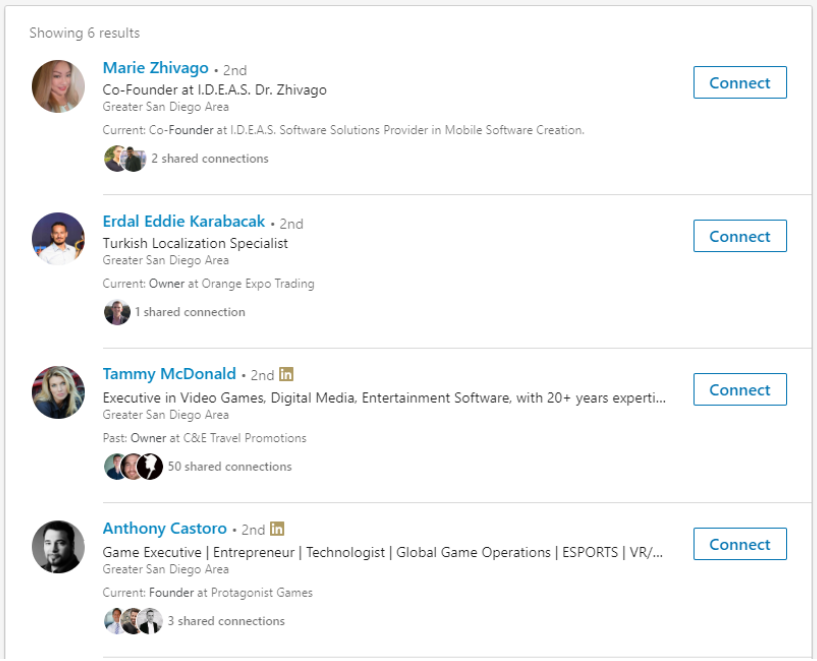The image size is (817, 661).
Task: Click third shared connection avatar under Tammy McDonald
Action: (150, 464)
